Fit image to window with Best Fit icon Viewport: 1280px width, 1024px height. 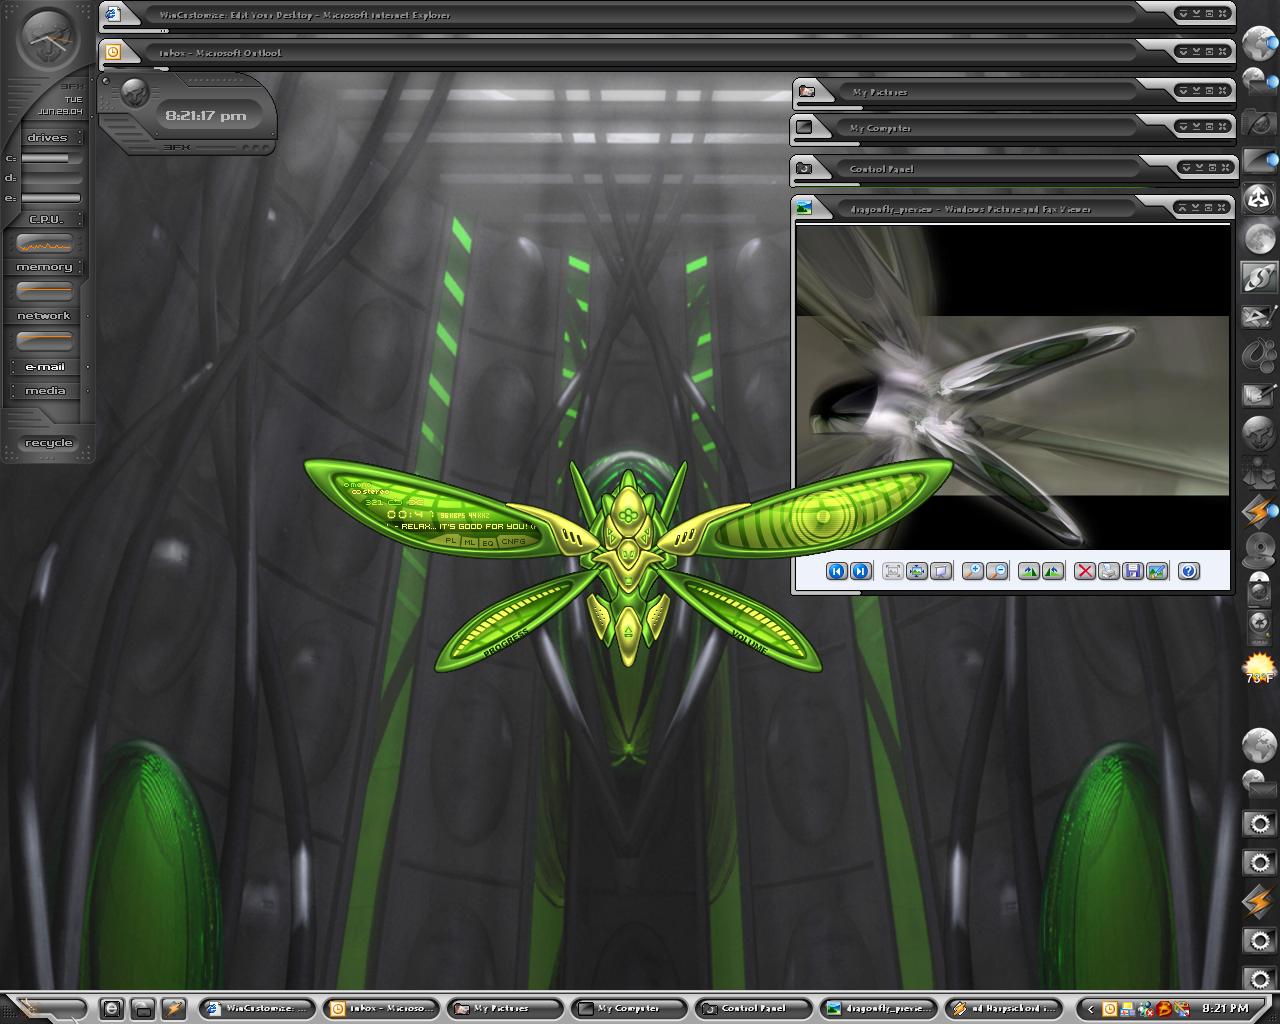(893, 571)
